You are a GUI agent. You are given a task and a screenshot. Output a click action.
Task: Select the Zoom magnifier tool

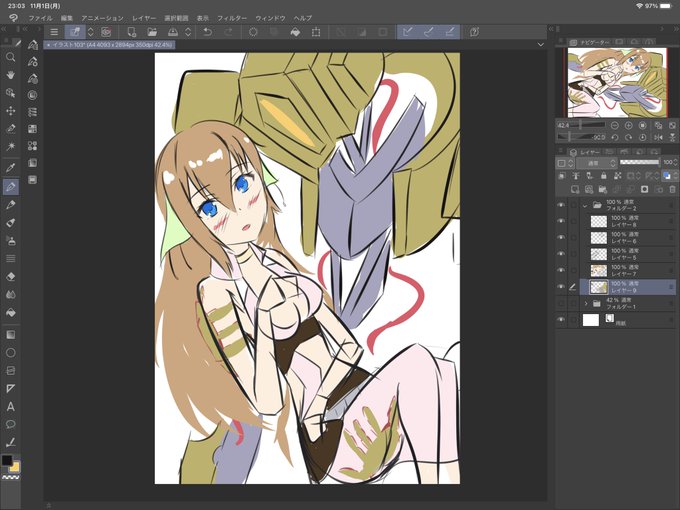tap(11, 57)
